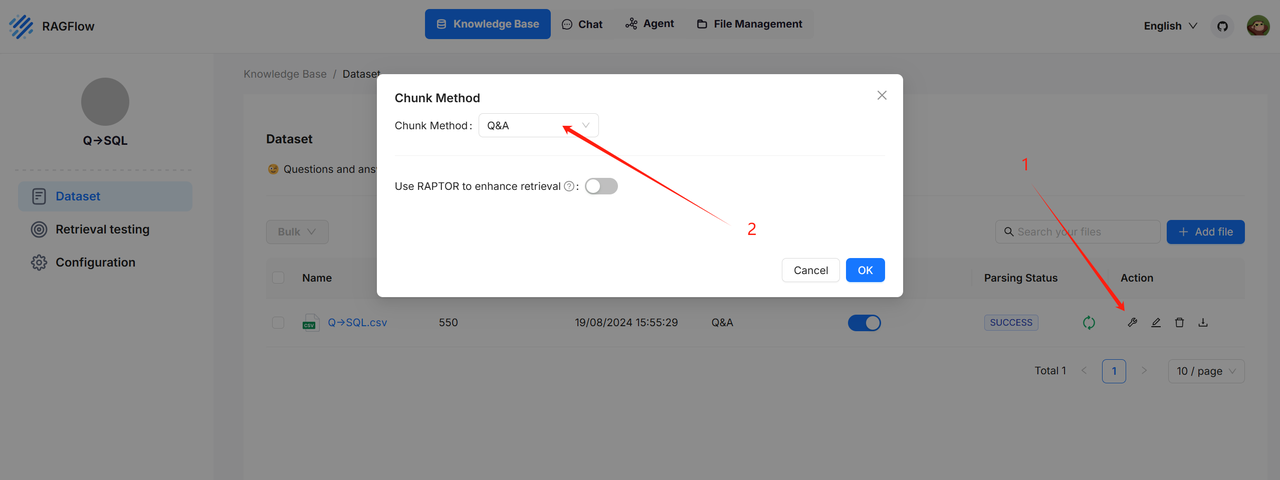Check the checkbox beside Q→SQL.csv row
Screen dimensions: 1280x480
pyautogui.click(x=278, y=323)
